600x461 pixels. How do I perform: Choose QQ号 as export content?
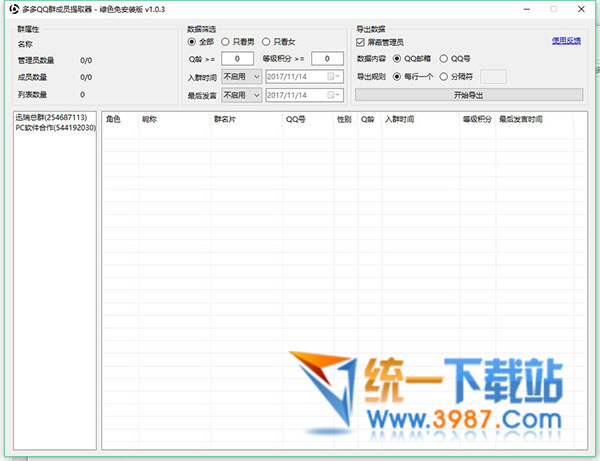(x=443, y=59)
